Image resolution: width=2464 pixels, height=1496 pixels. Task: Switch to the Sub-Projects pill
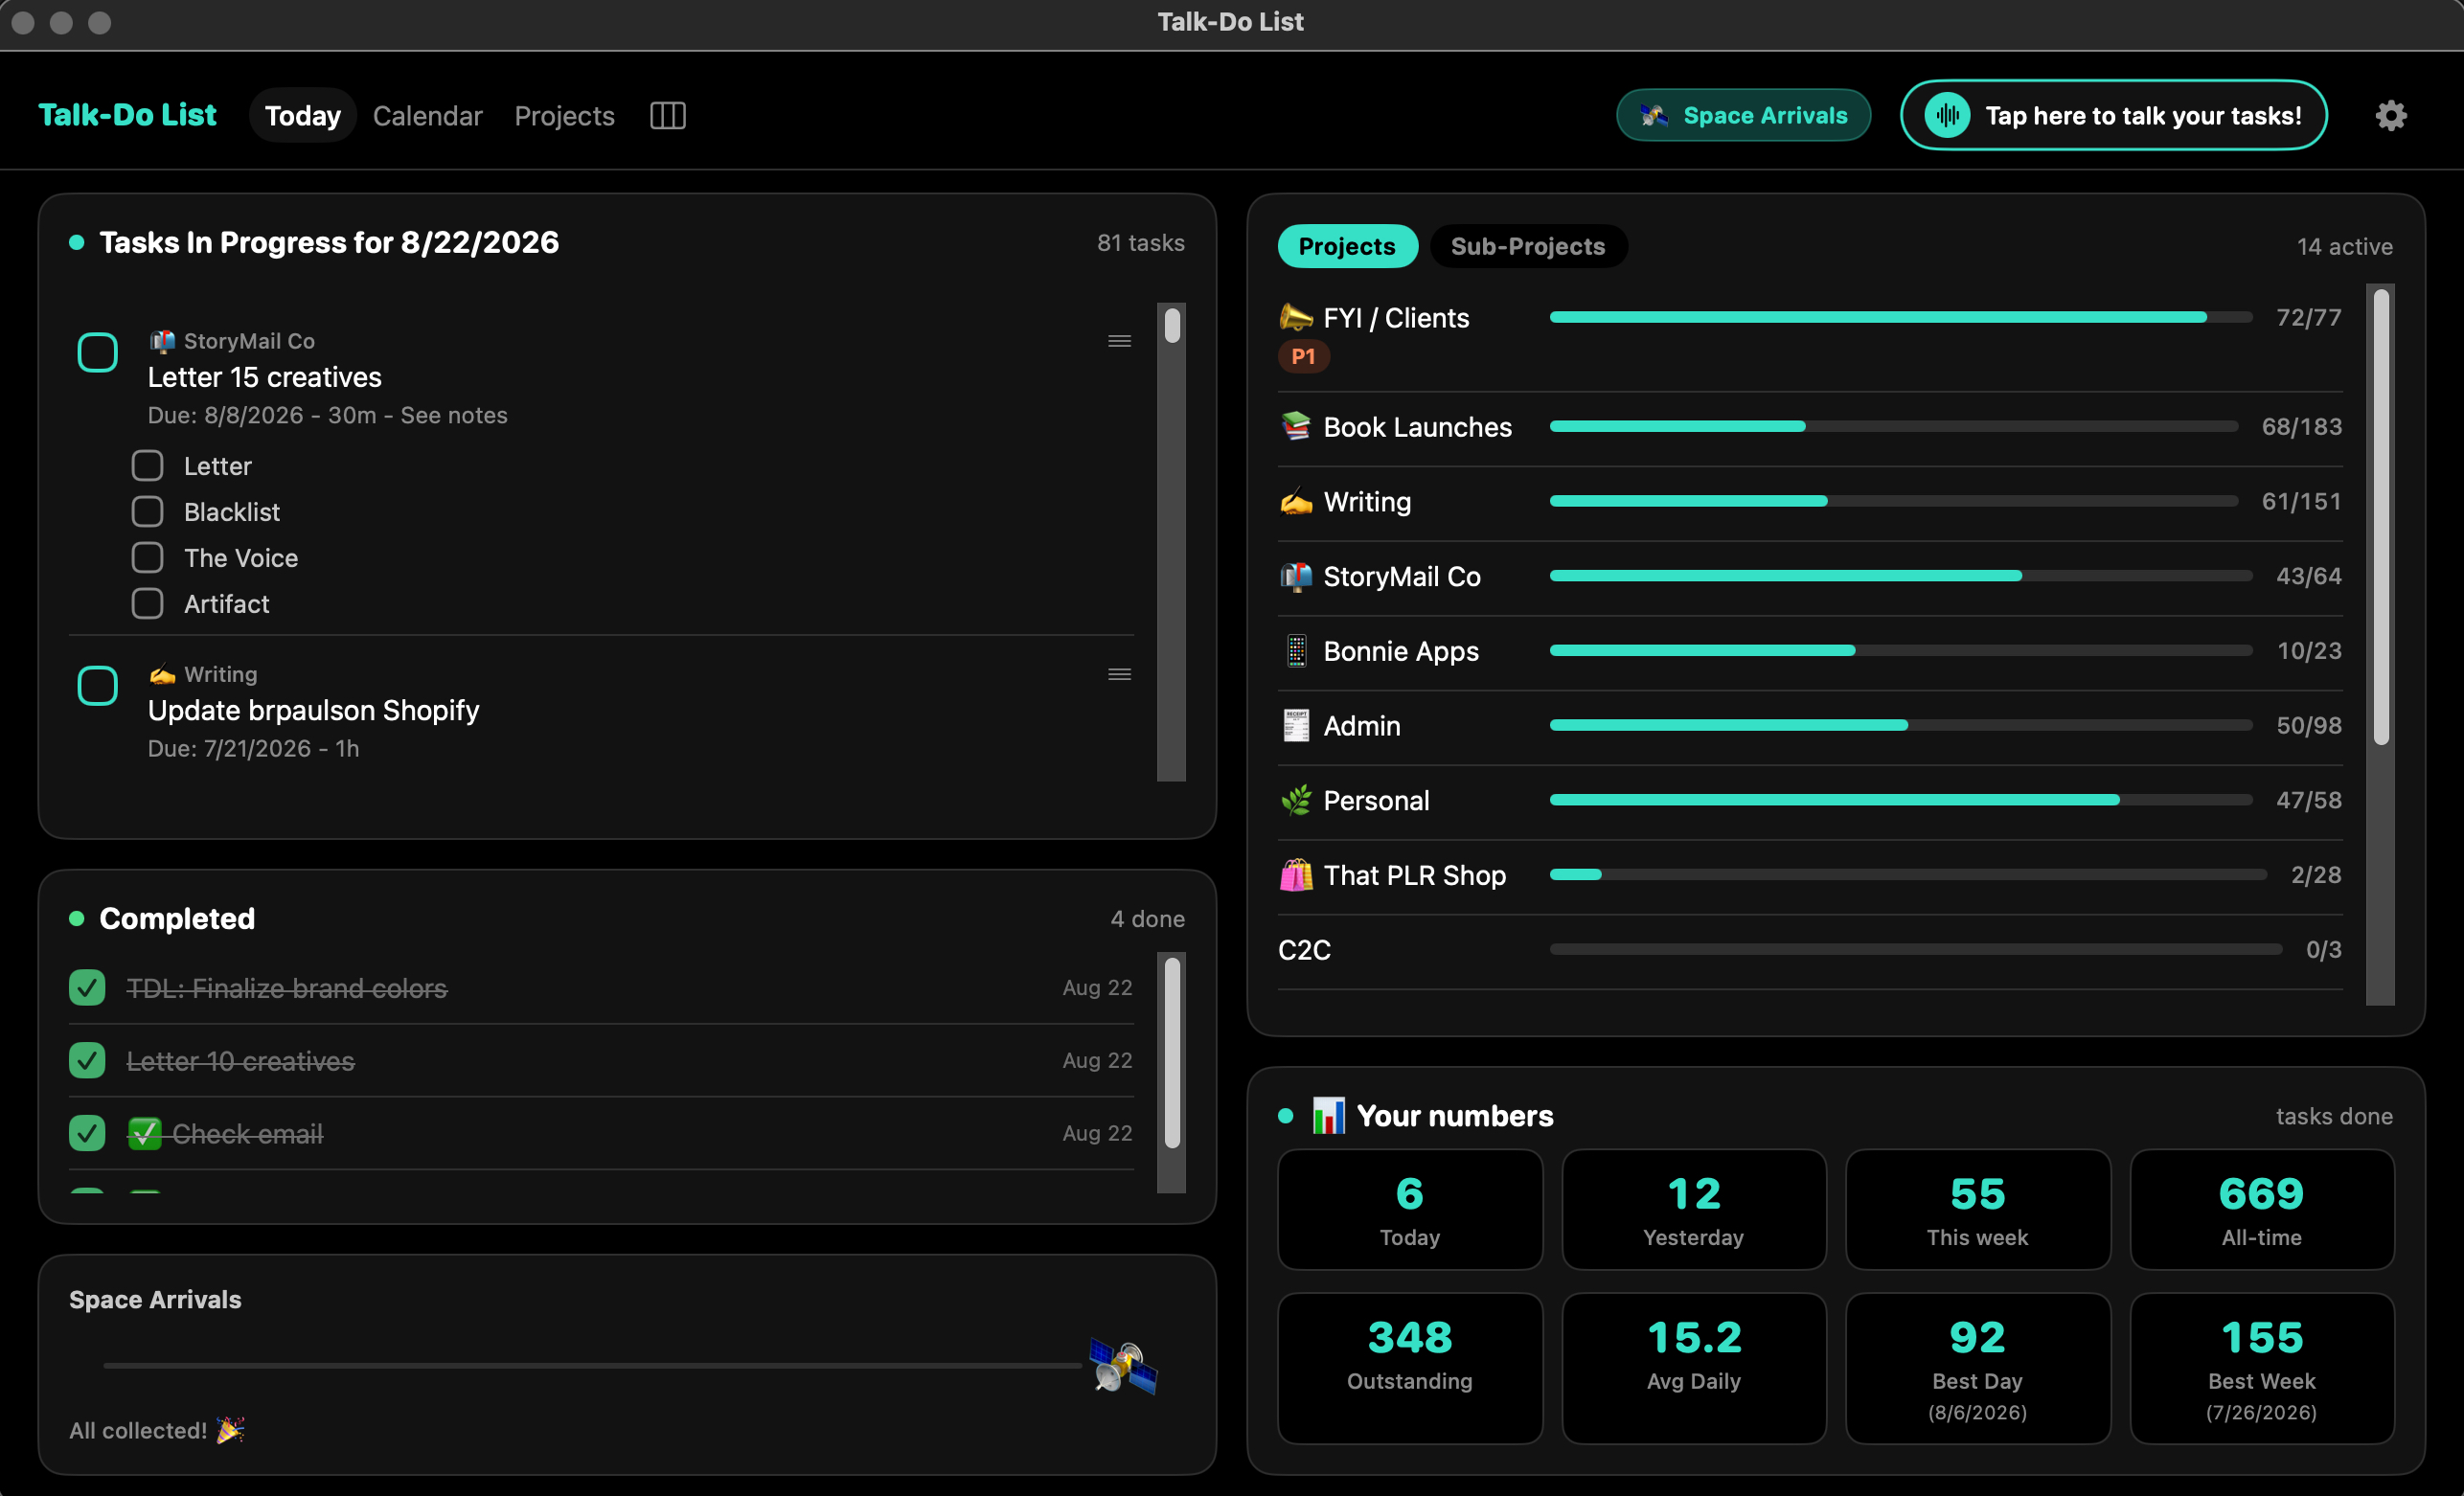click(x=1527, y=246)
